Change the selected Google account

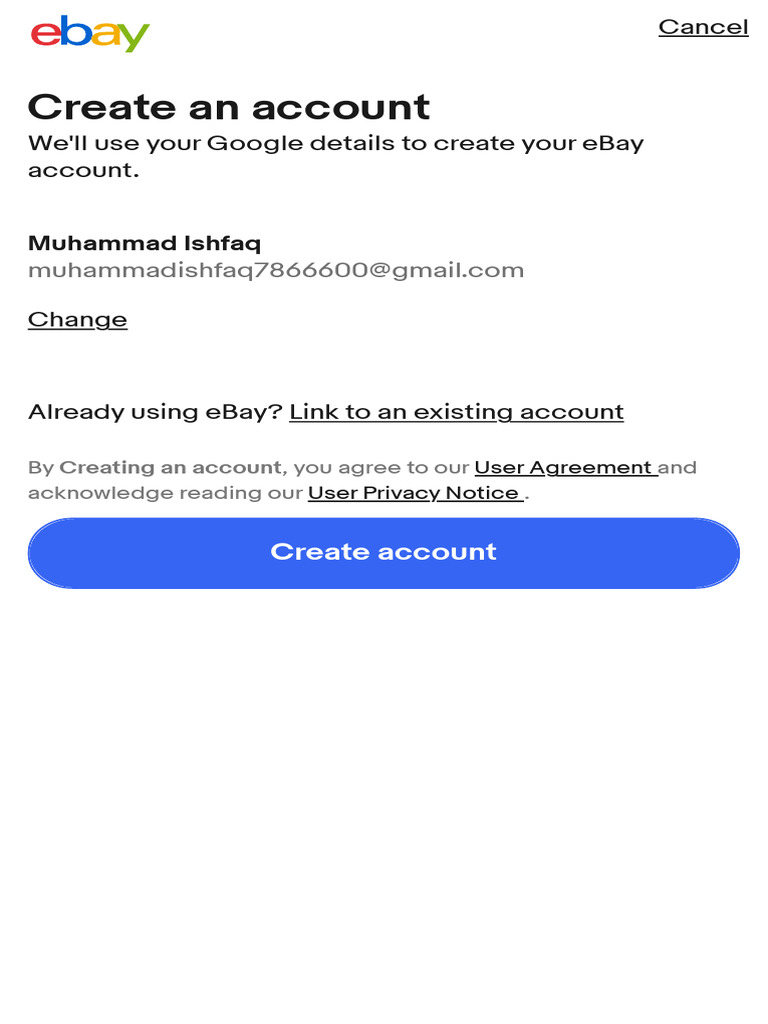[x=78, y=320]
